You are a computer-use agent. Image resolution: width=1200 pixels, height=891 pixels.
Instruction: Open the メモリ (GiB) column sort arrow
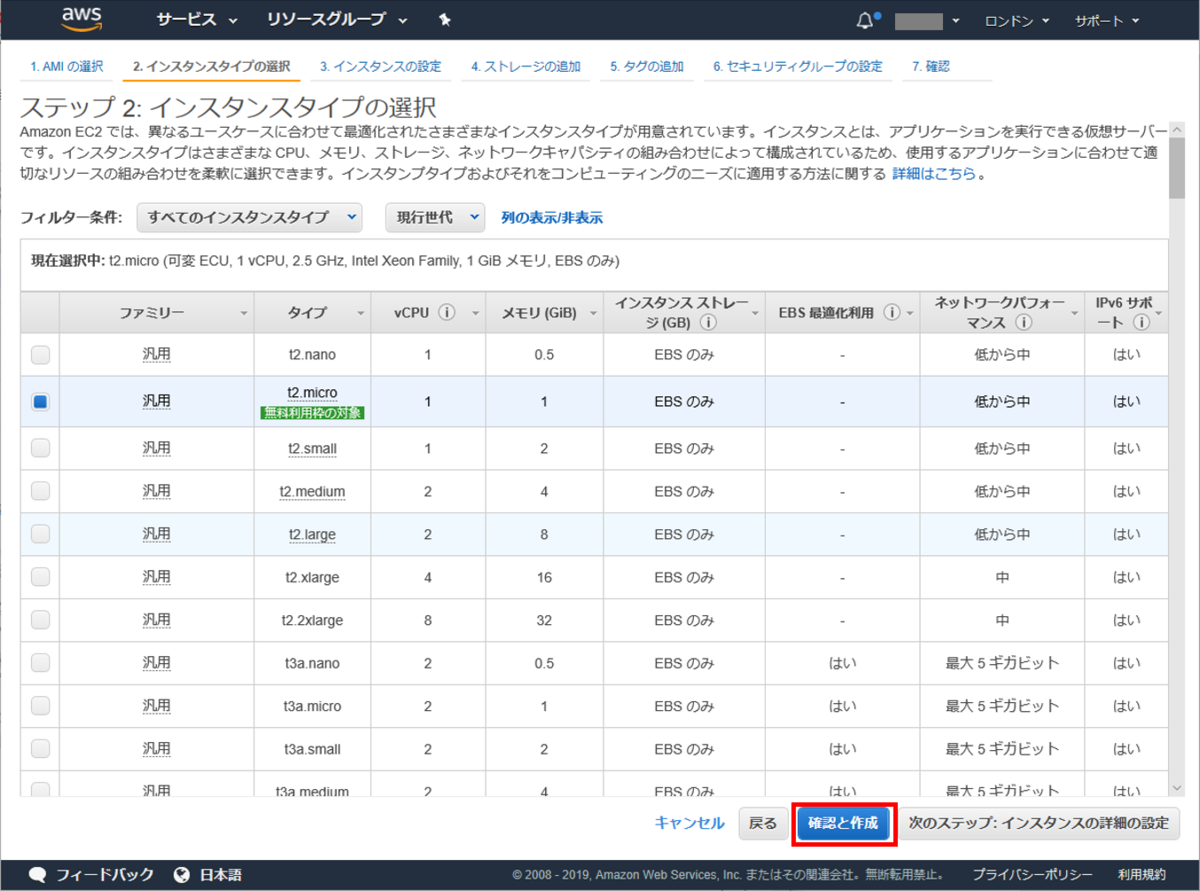point(592,314)
